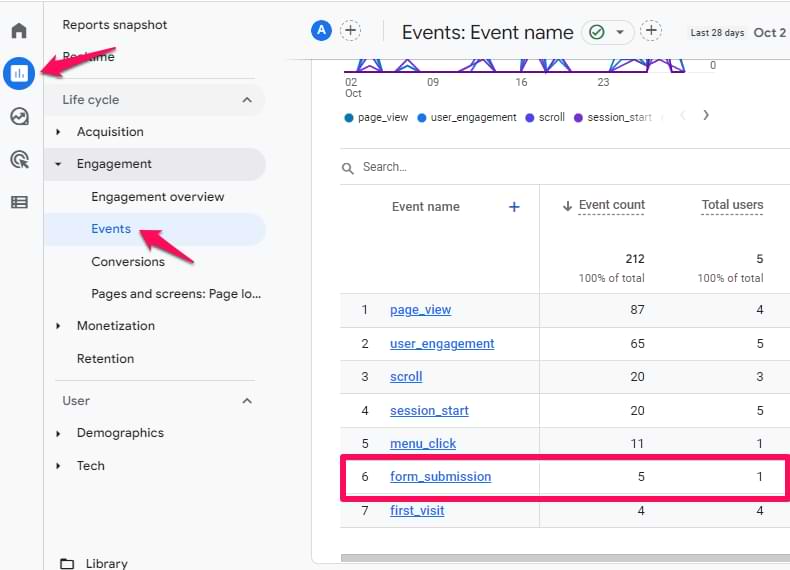
Task: Open the Configure table icon
Action: pyautogui.click(x=19, y=202)
